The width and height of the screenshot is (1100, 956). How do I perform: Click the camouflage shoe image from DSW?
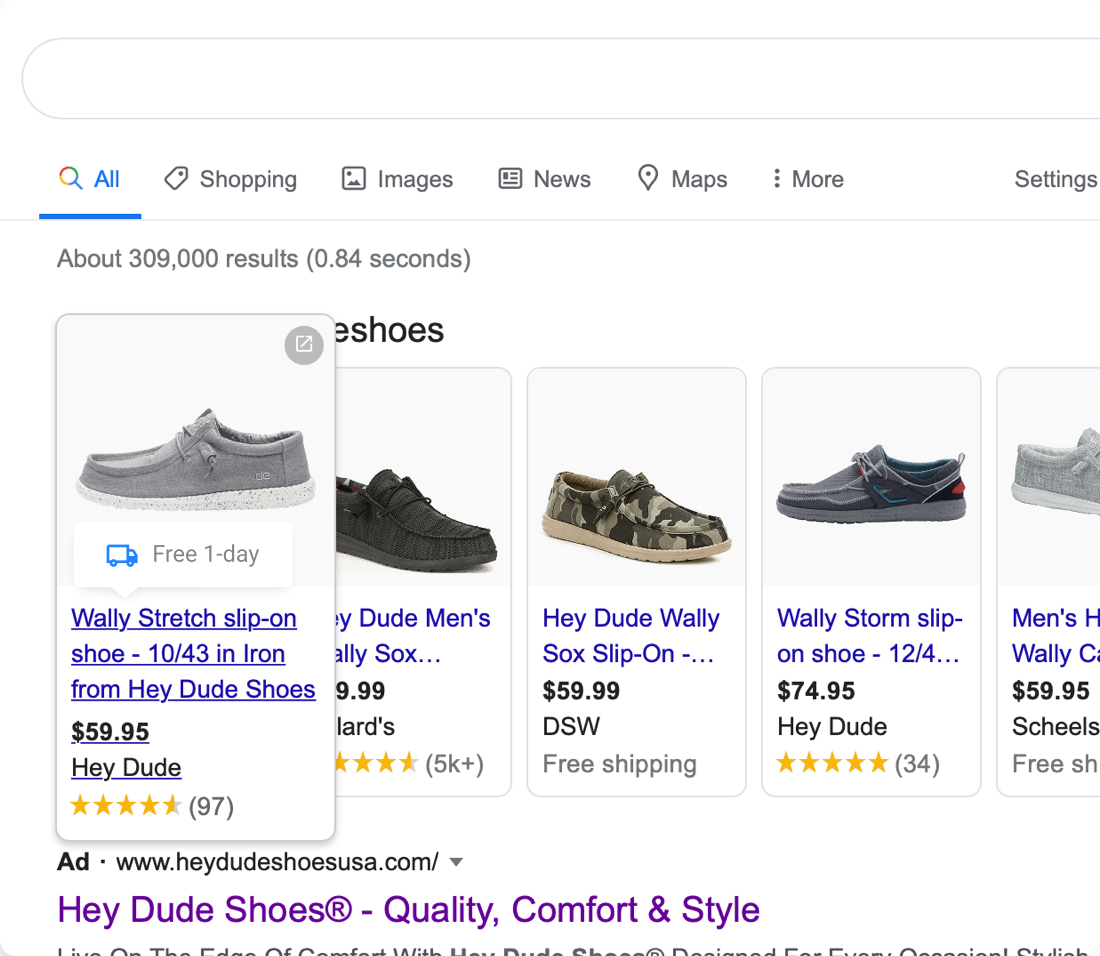pyautogui.click(x=636, y=516)
